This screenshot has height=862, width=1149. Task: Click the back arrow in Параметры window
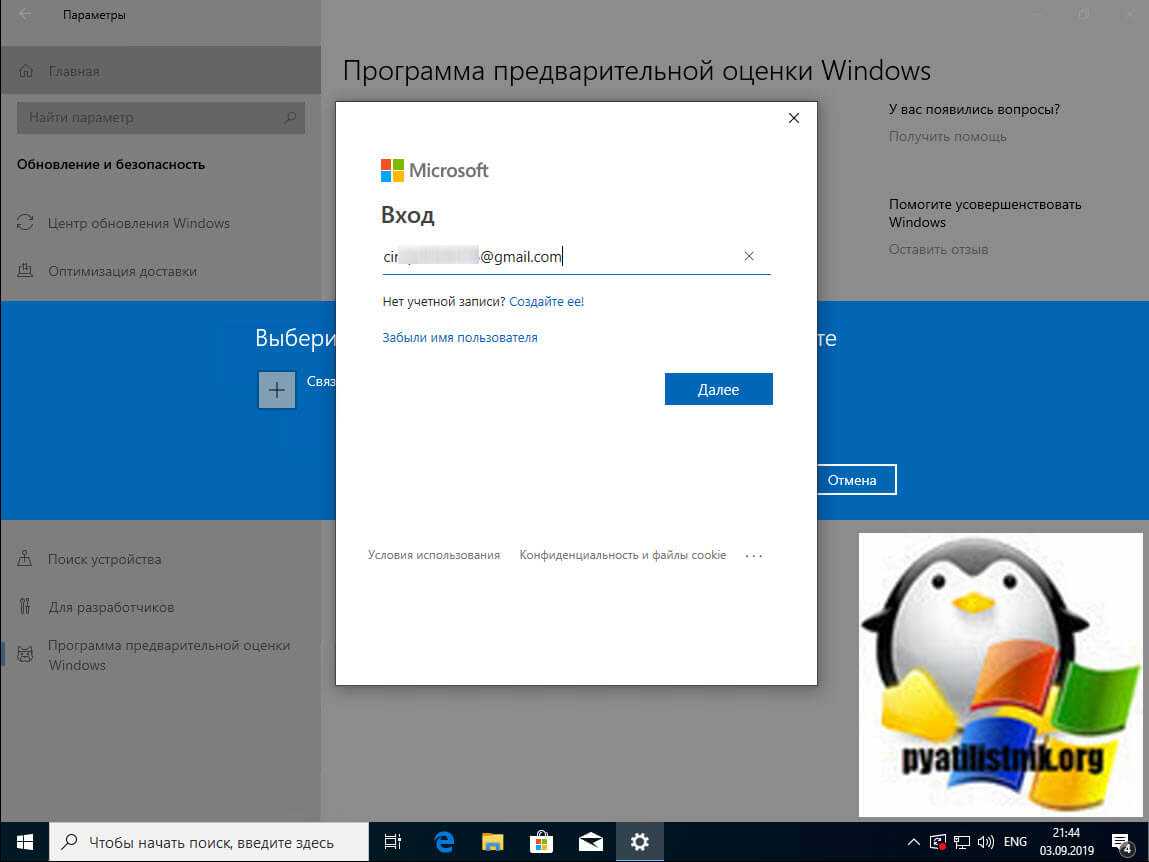[25, 15]
